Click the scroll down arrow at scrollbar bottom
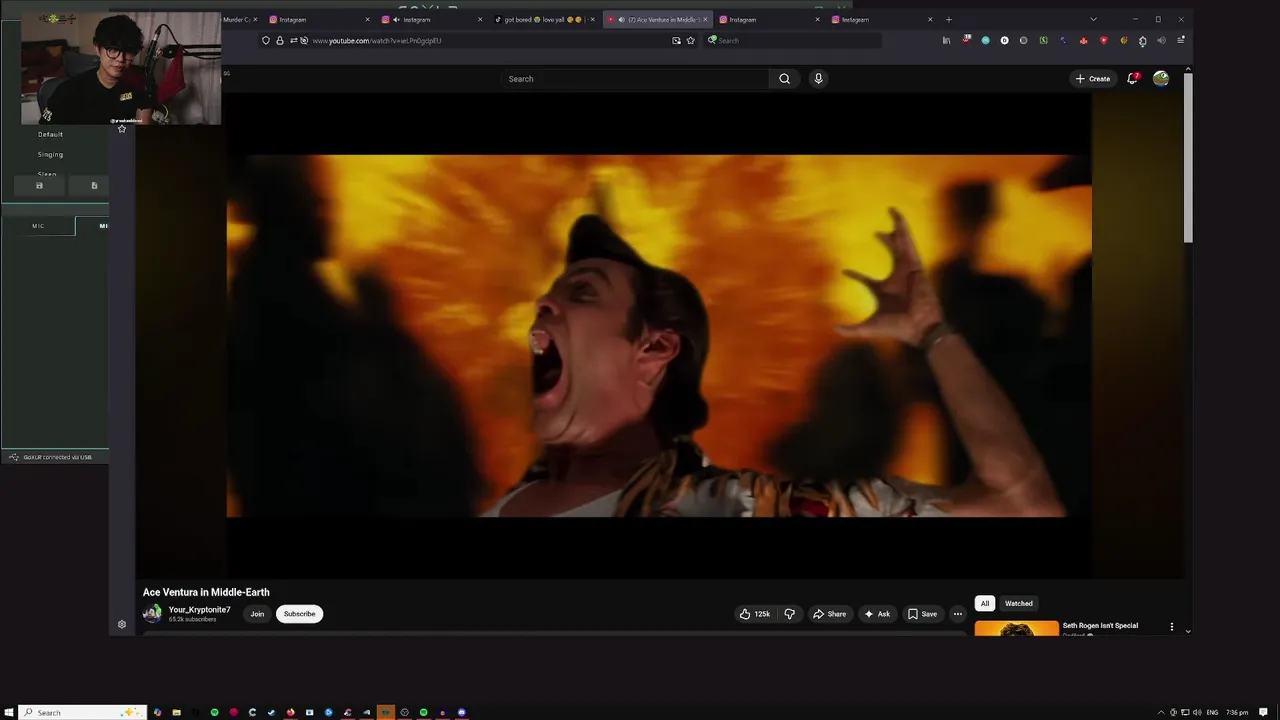This screenshot has height=720, width=1280. (x=1188, y=631)
